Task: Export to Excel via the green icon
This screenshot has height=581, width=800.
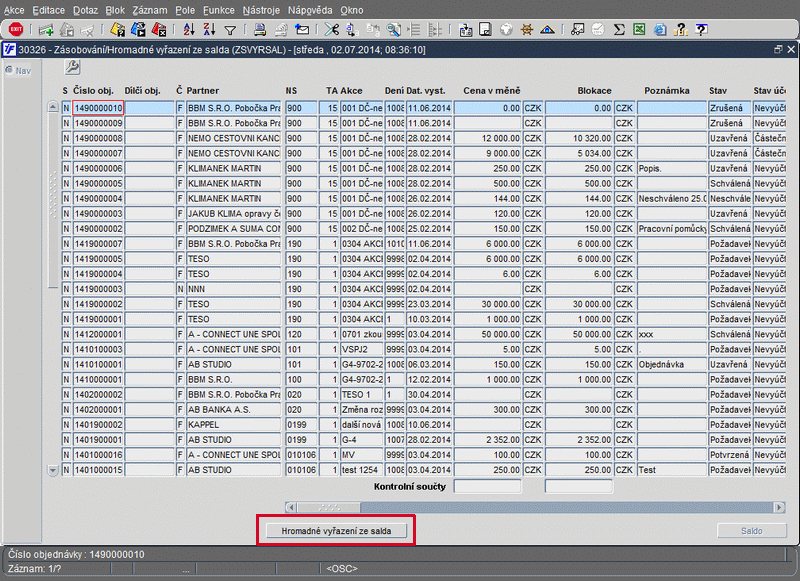Action: tap(639, 30)
